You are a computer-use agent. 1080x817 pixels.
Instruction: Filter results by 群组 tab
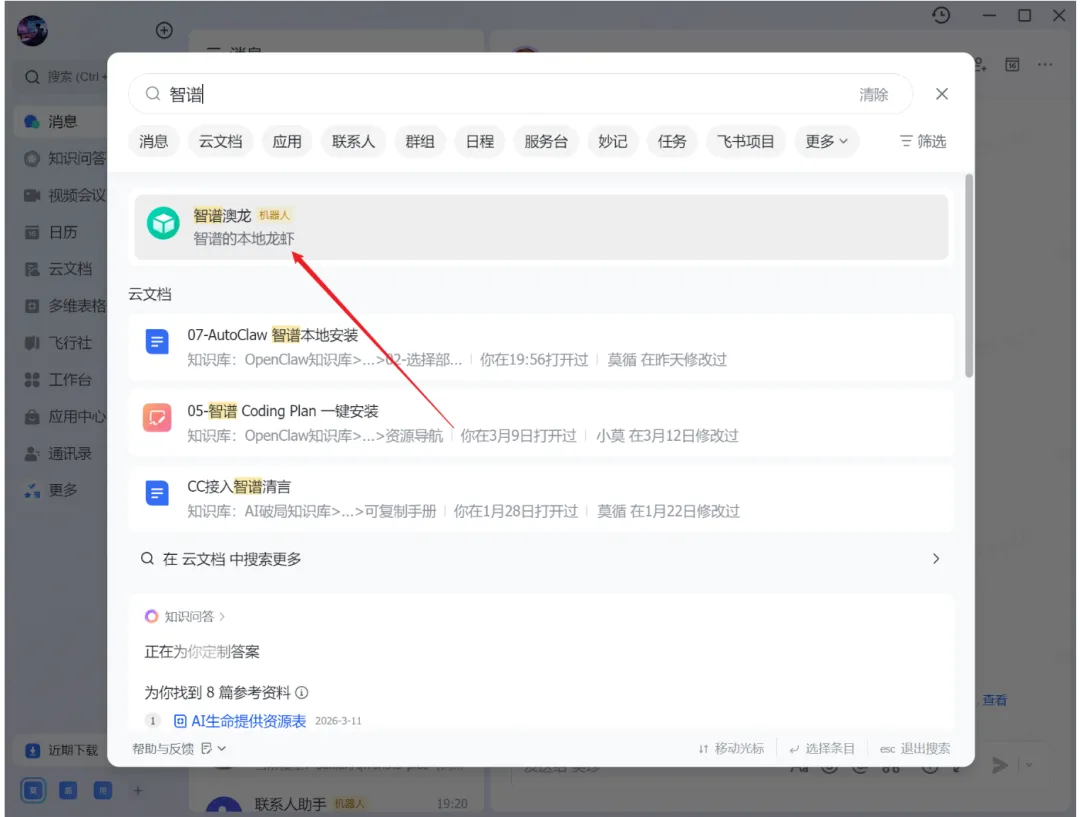tap(419, 141)
